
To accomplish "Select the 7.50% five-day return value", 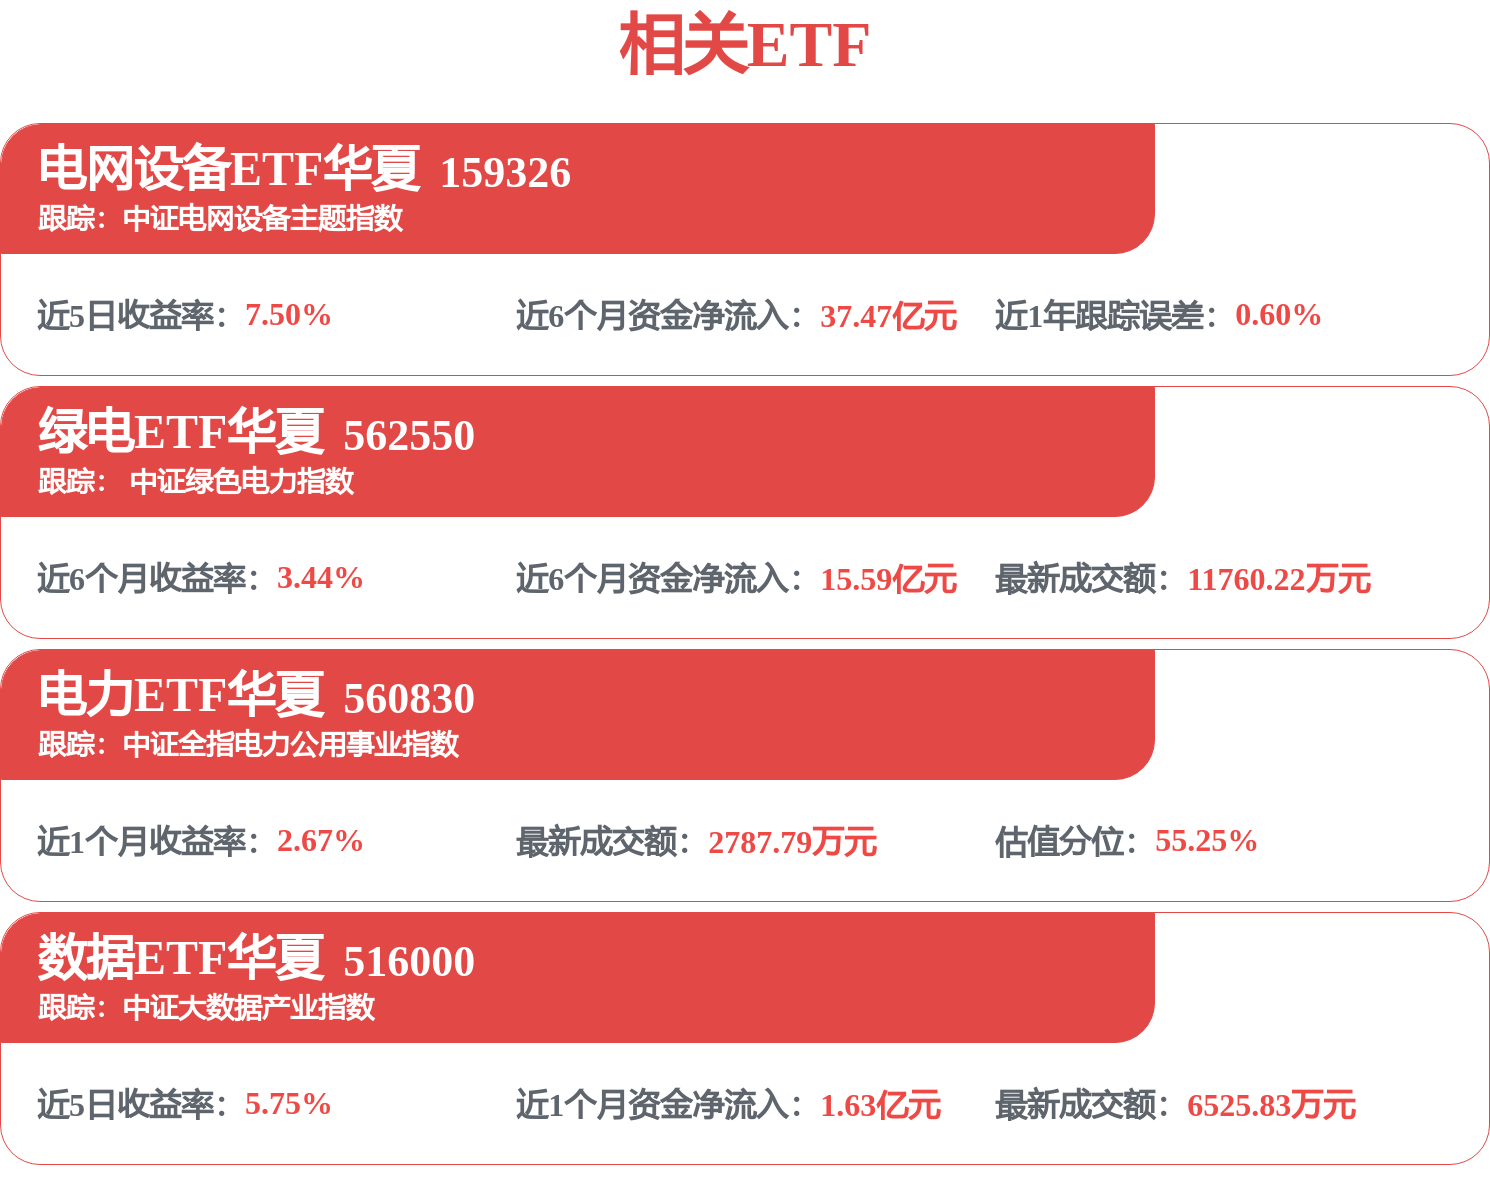I will coord(288,315).
